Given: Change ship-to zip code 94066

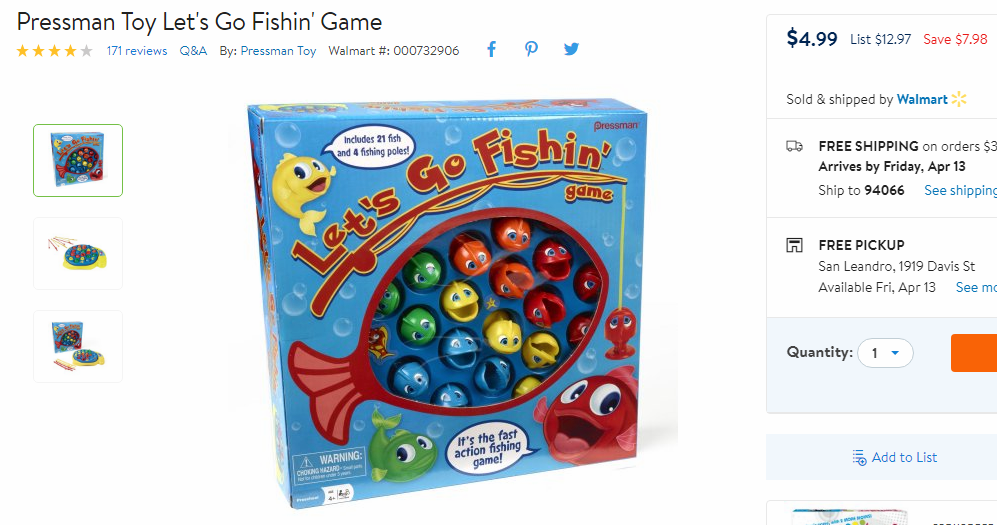Looking at the screenshot, I should (883, 190).
